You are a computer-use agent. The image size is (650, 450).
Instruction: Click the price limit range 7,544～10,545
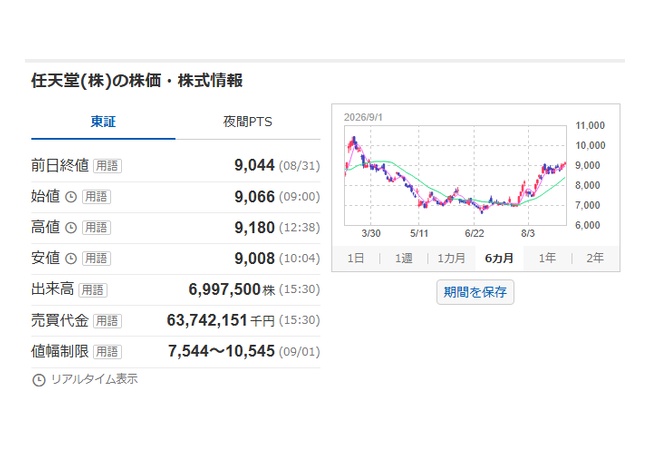(221, 351)
